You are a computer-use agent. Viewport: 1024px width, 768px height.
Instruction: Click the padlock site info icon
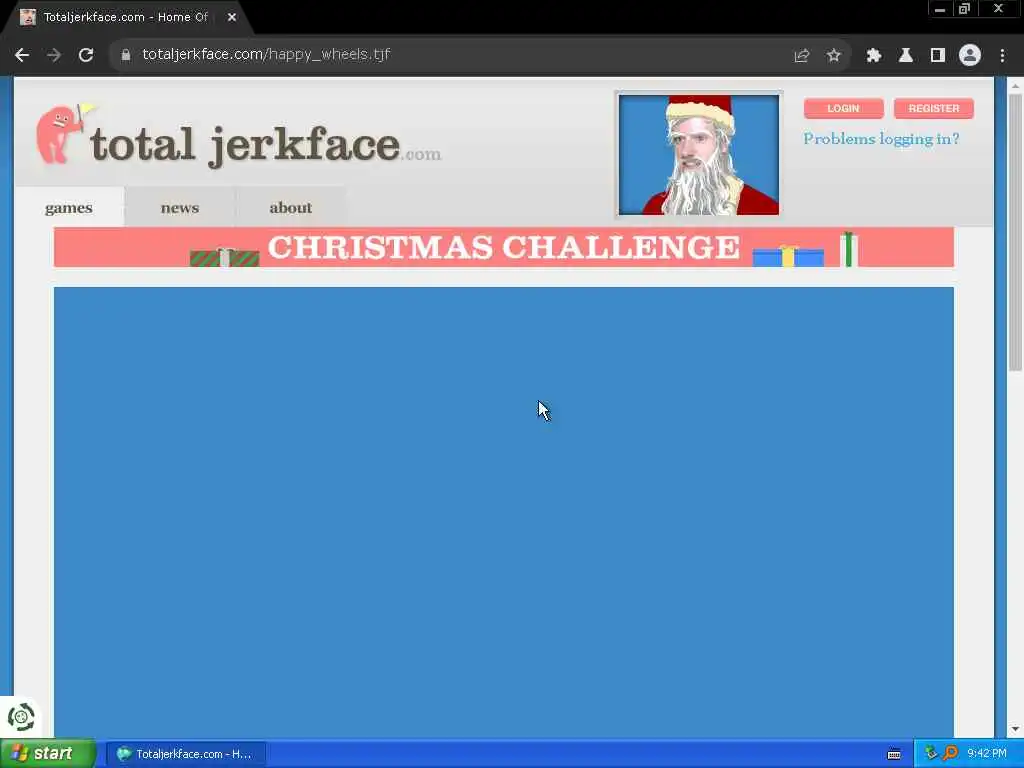coord(125,55)
